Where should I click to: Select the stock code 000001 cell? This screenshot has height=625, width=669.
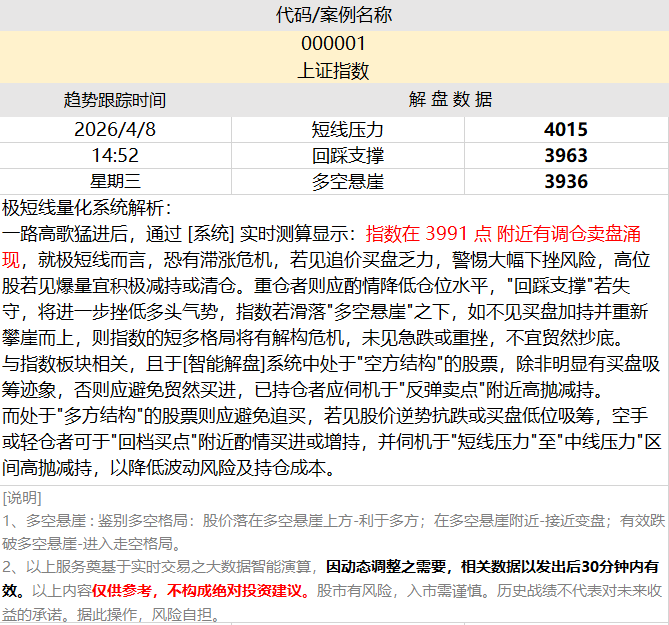click(334, 44)
